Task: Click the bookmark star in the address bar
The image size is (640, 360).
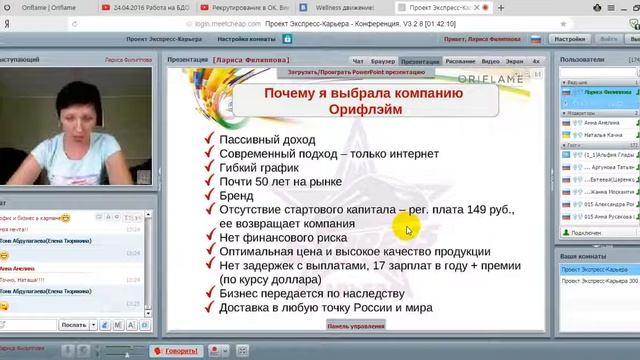Action: (563, 24)
